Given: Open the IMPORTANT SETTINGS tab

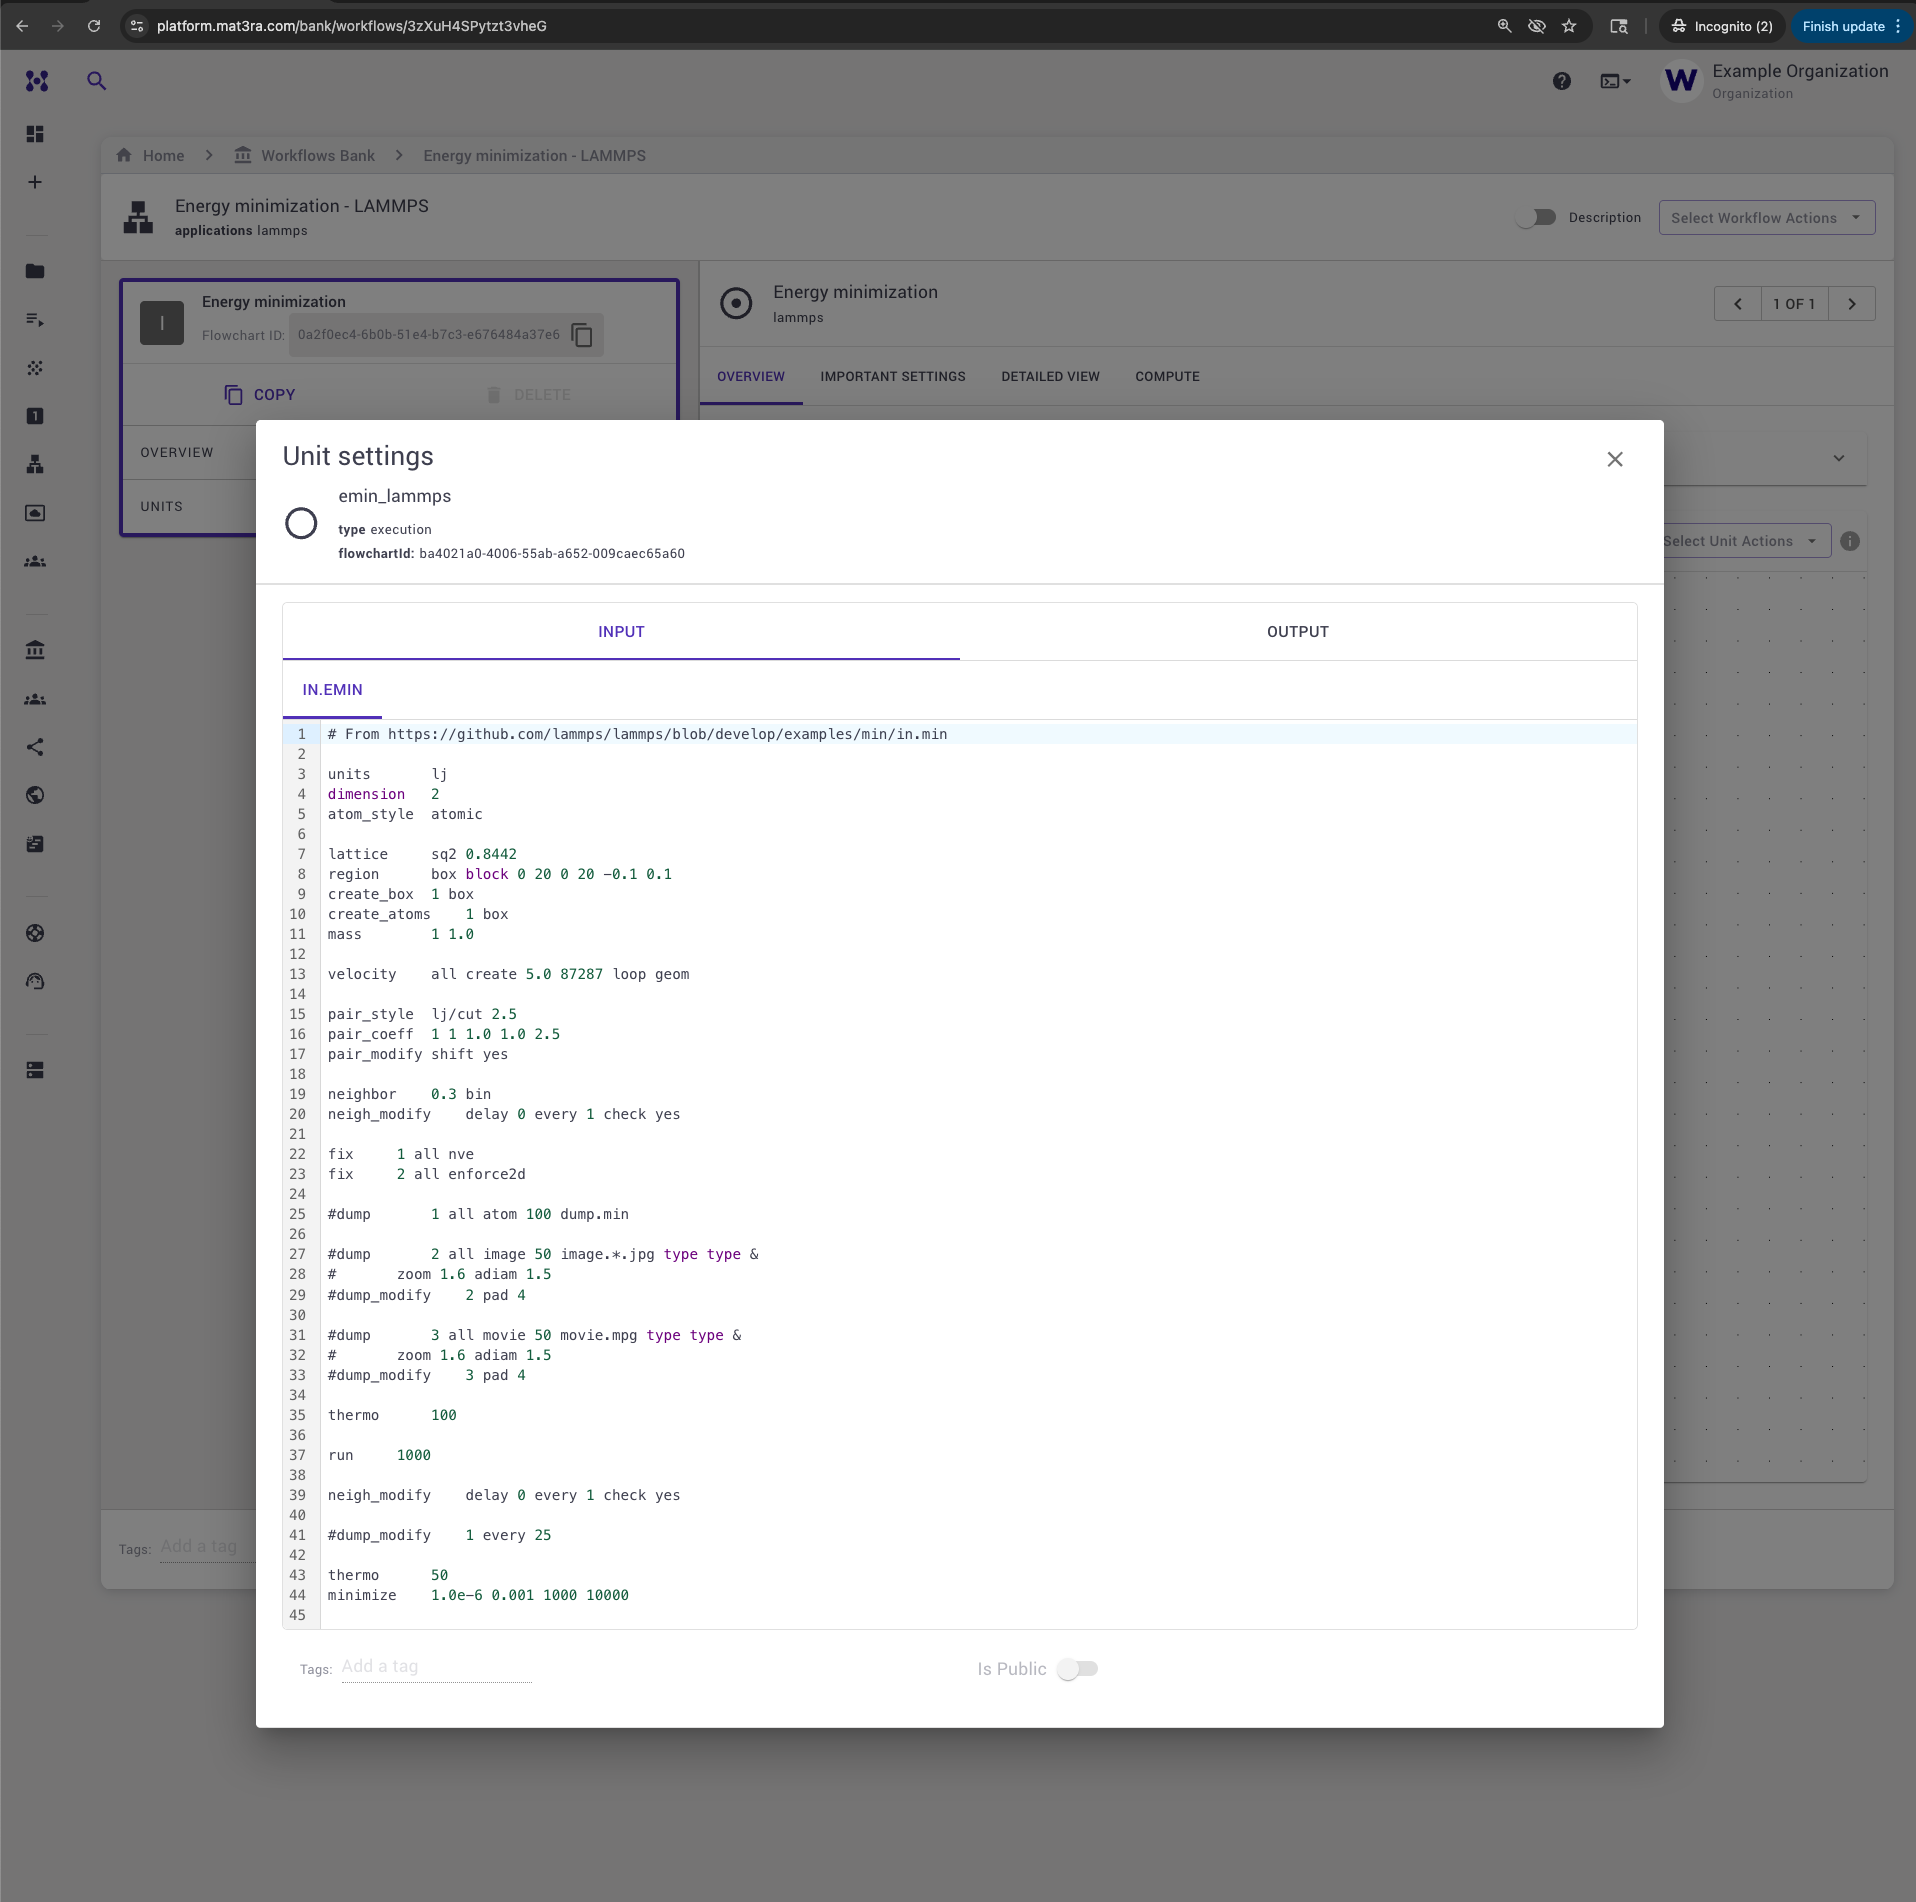Looking at the screenshot, I should (x=893, y=377).
